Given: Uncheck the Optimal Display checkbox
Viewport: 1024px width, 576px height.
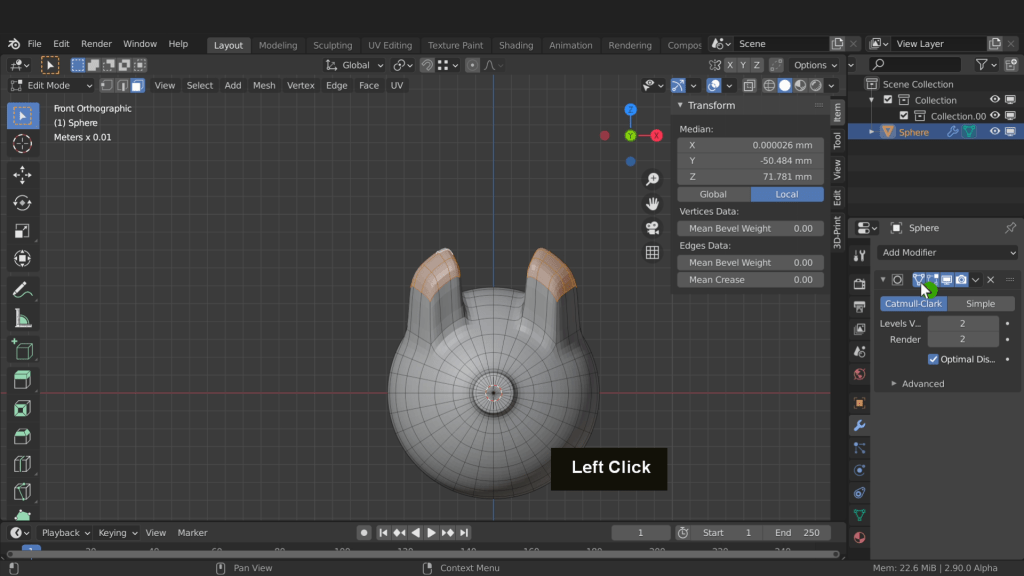Looking at the screenshot, I should coord(933,359).
